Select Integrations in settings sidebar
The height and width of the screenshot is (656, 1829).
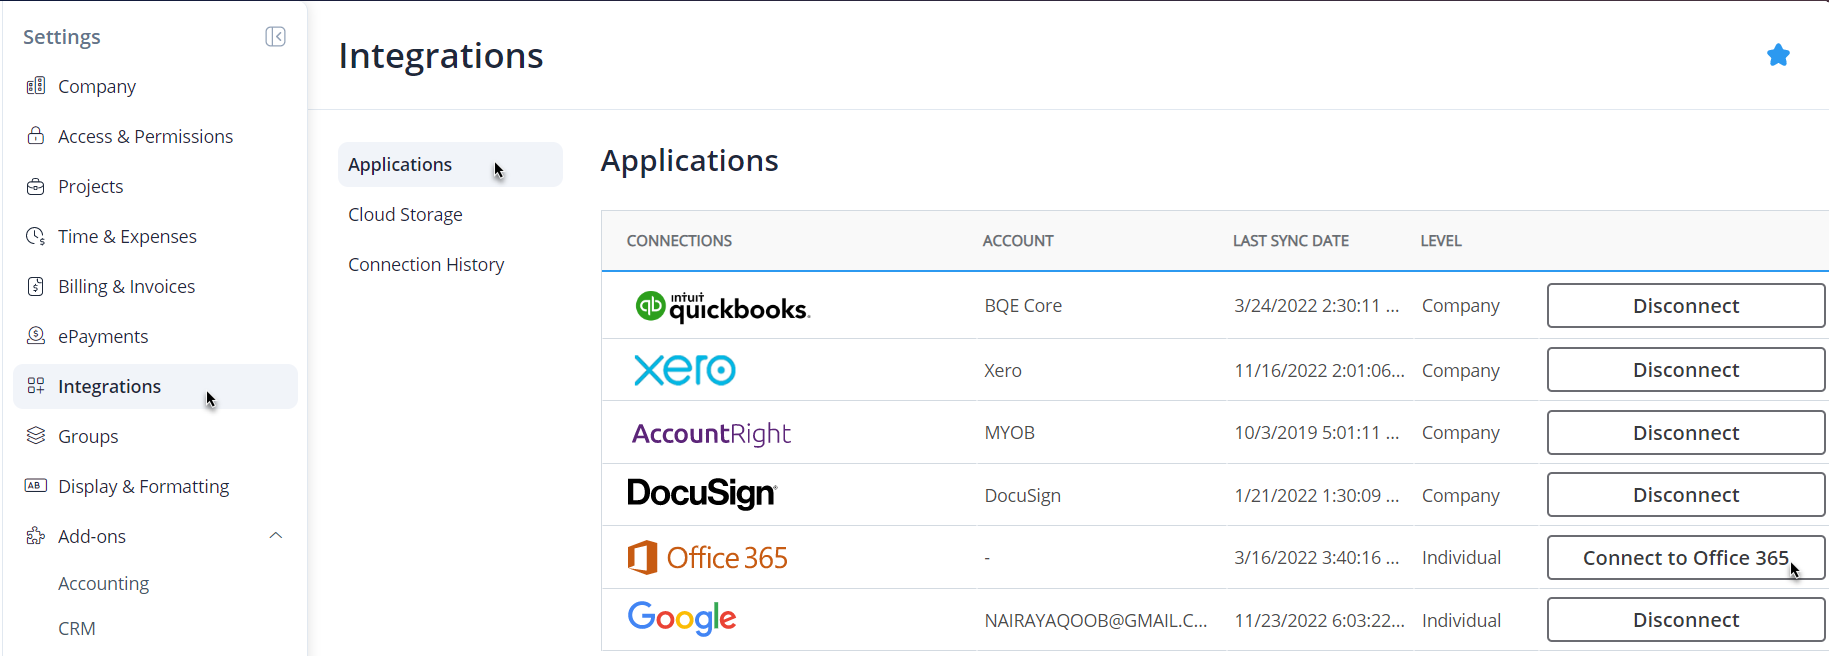tap(156, 386)
